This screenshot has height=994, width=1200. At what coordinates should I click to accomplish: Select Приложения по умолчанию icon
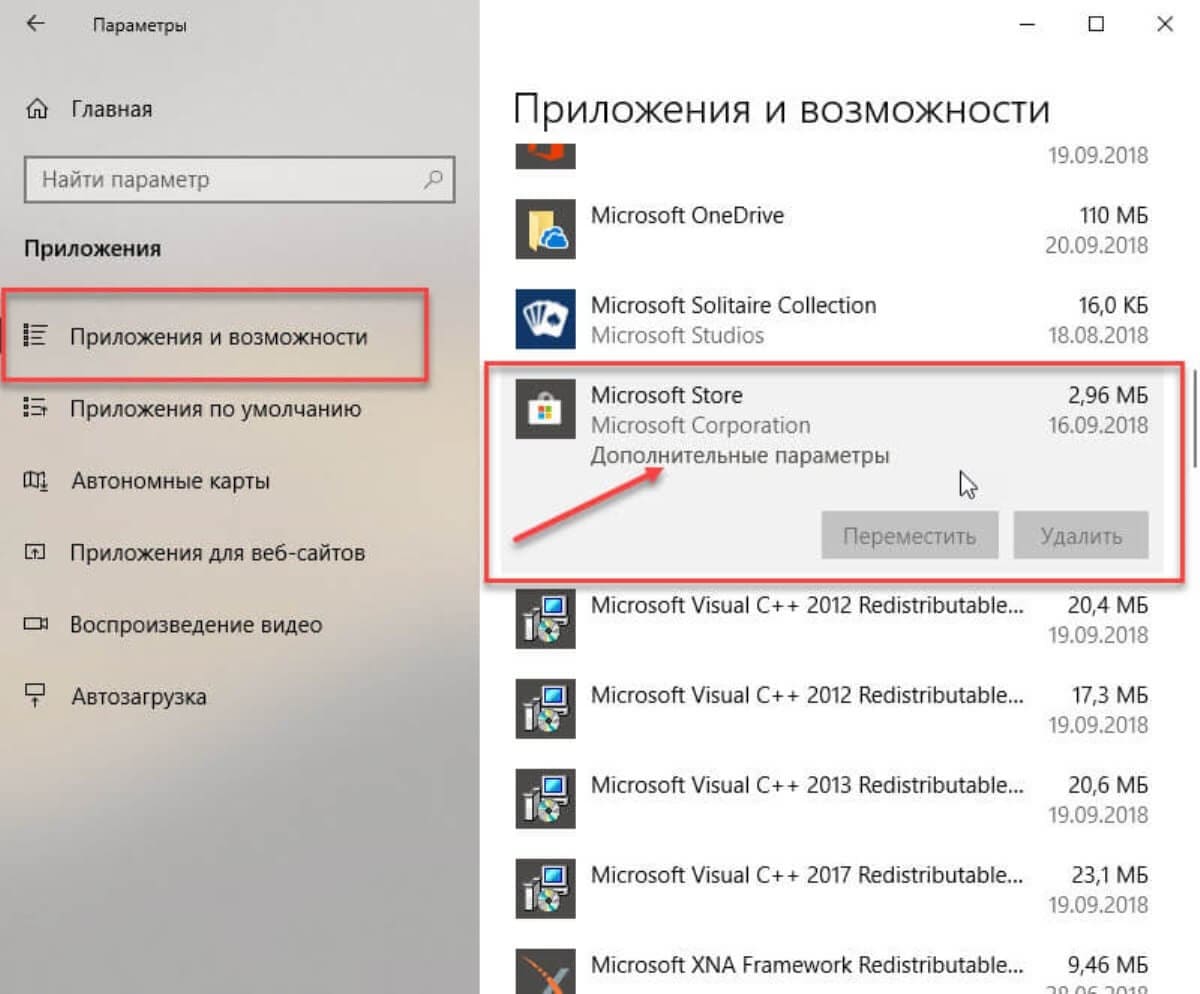36,409
